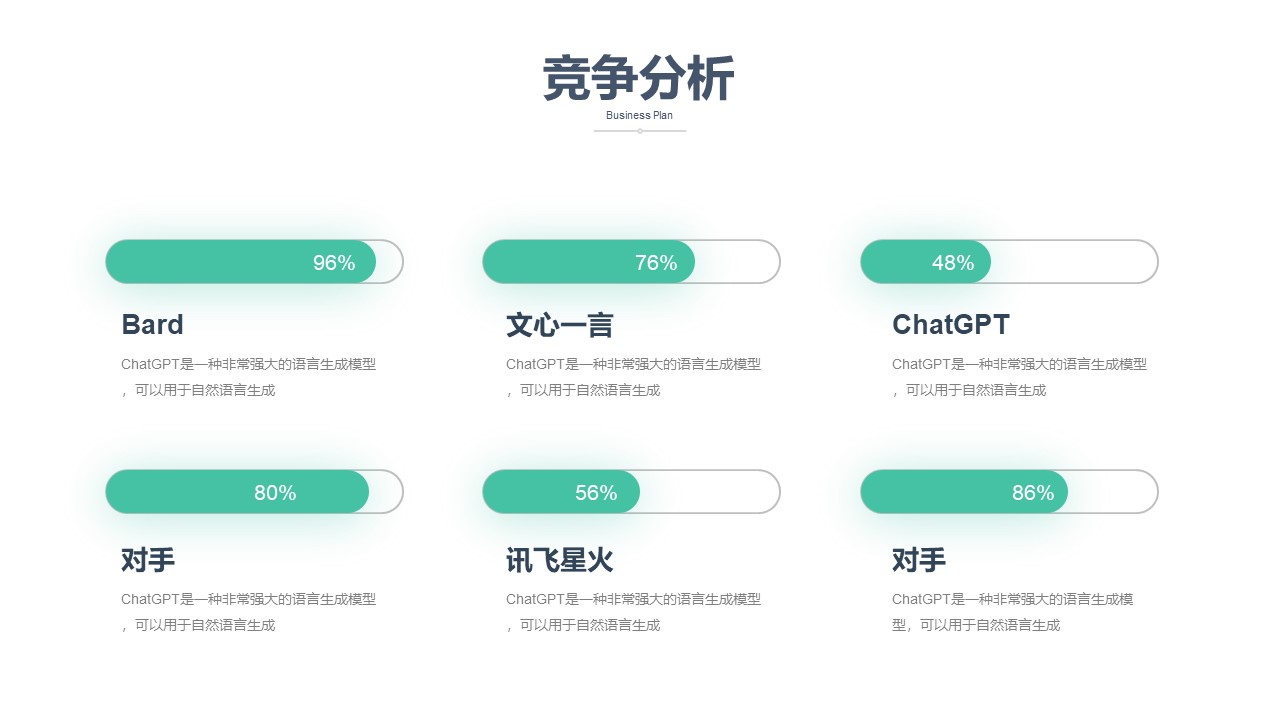Select description paragraph below 文心一言
The height and width of the screenshot is (720, 1280).
point(634,377)
